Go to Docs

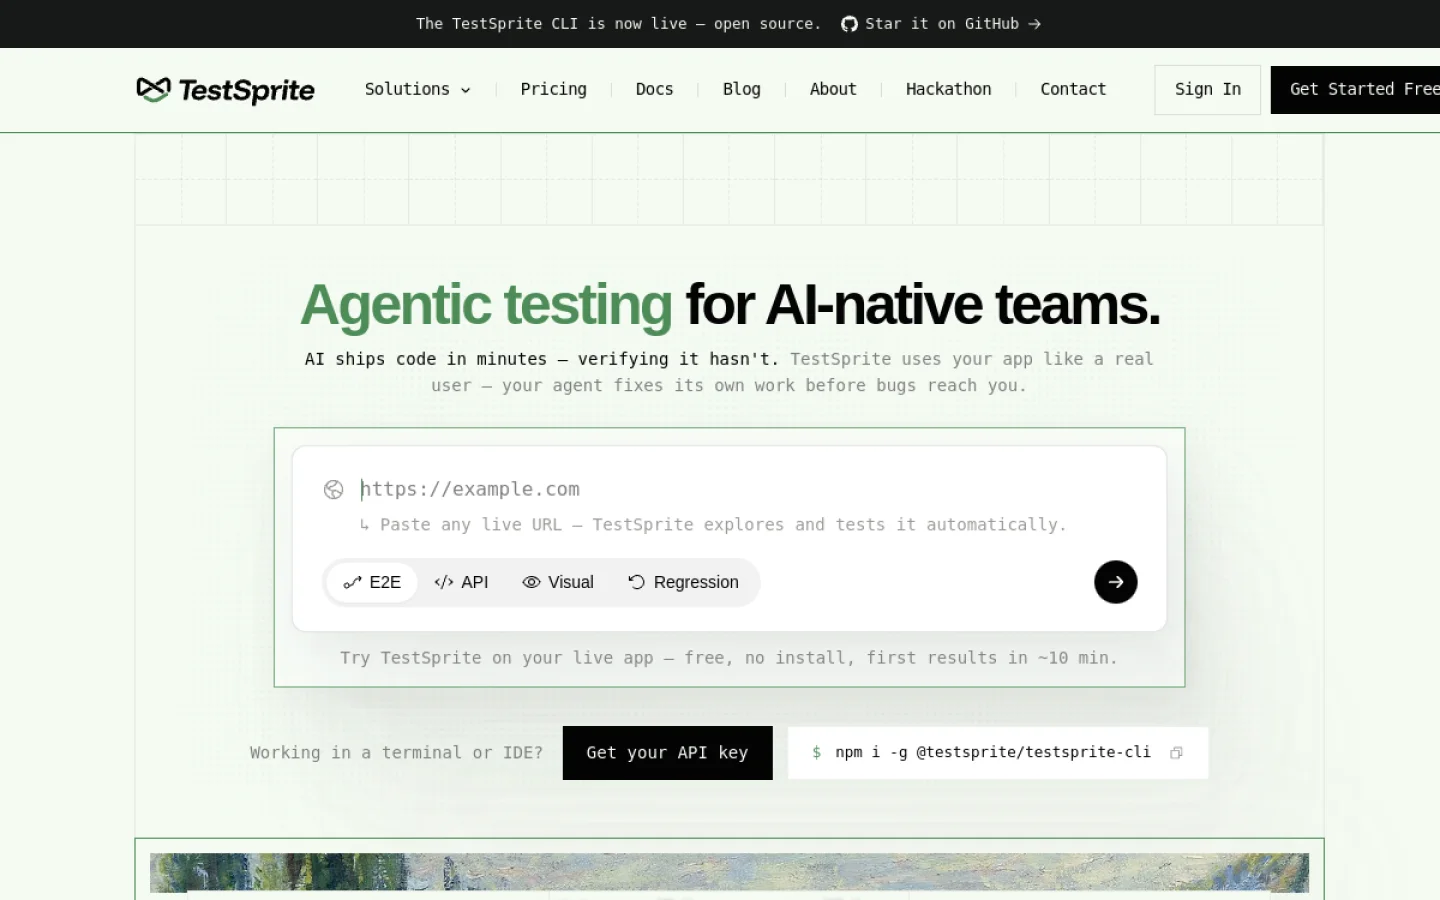654,89
